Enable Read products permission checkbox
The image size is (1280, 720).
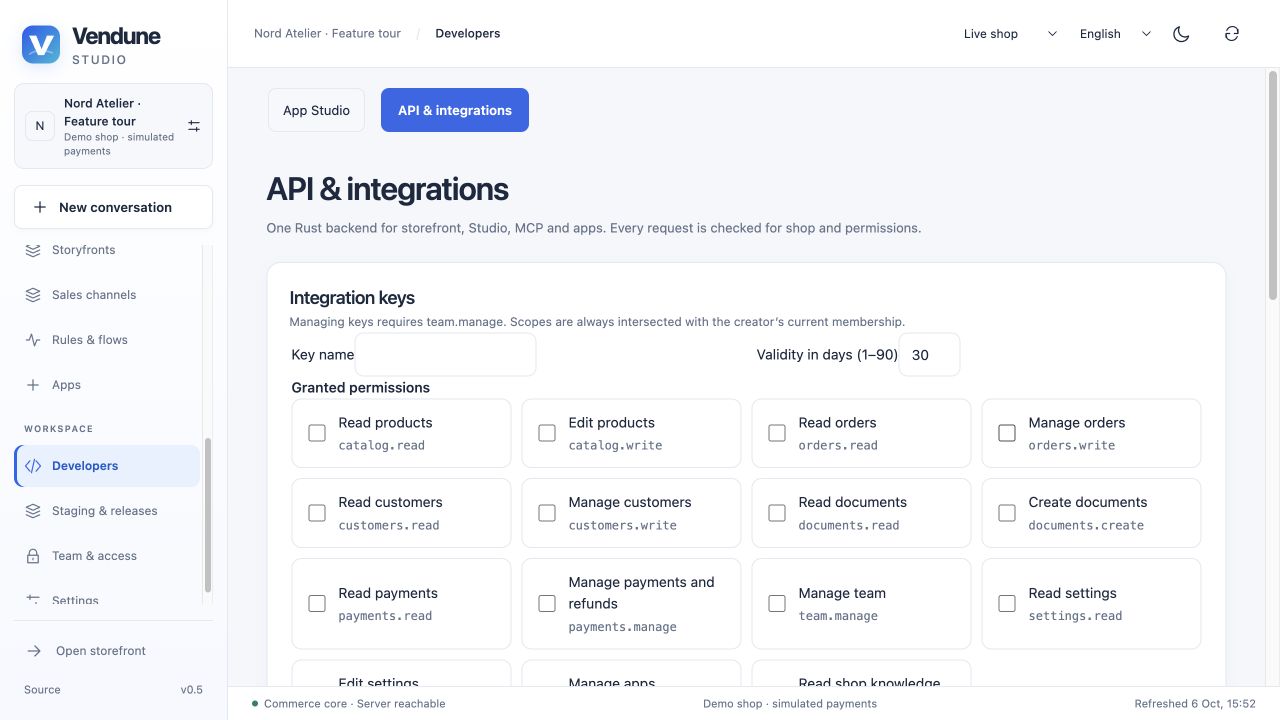coord(317,433)
